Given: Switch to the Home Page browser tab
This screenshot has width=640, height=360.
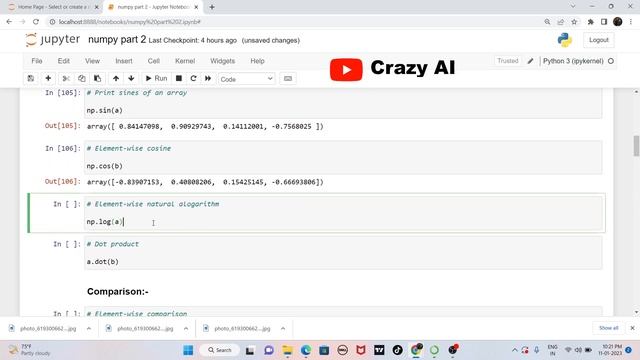Looking at the screenshot, I should click(53, 7).
